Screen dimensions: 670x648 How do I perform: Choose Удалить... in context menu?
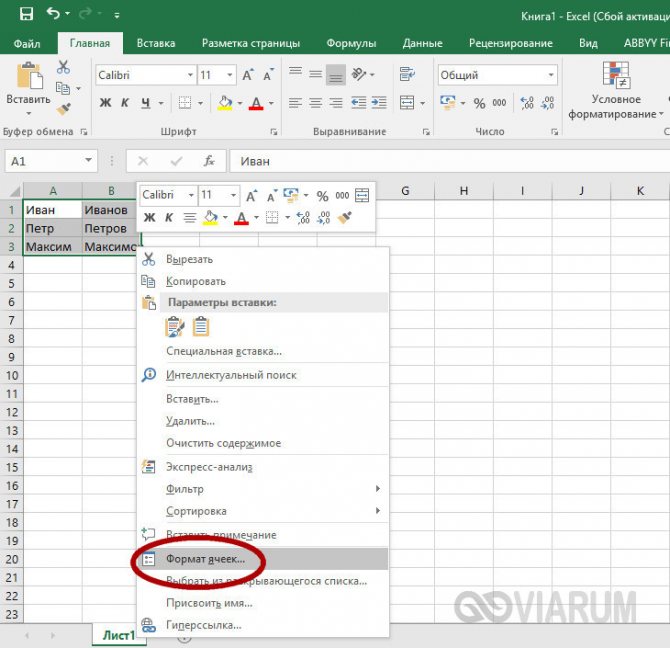coord(264,421)
